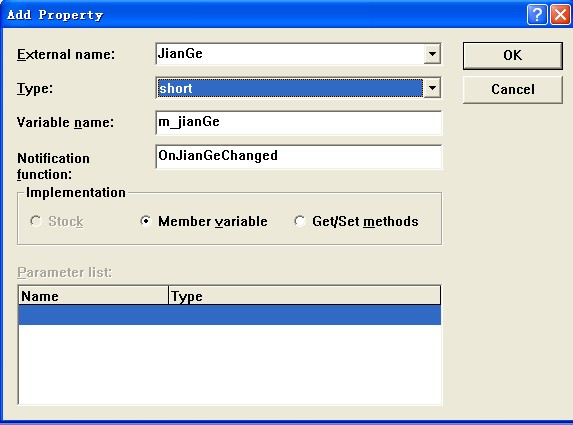Select the highlighted parameter list row

coord(229,315)
